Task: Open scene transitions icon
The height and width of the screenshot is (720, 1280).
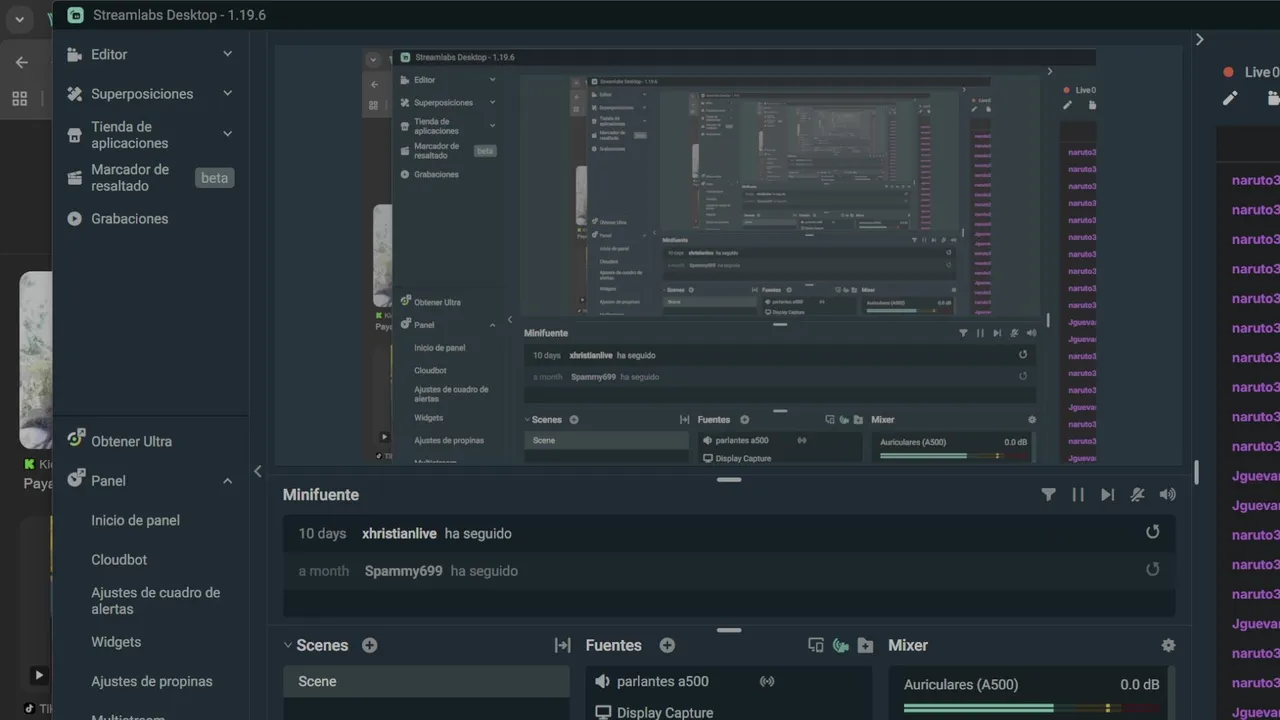Action: (x=563, y=646)
